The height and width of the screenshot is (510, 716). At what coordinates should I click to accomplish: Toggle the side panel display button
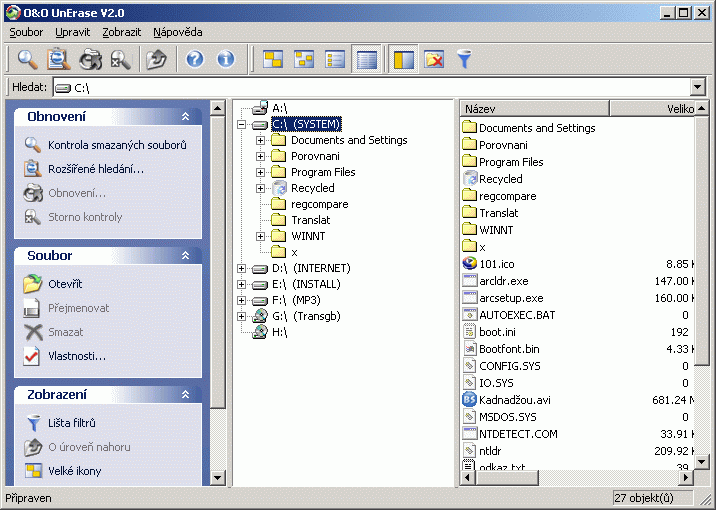(403, 60)
